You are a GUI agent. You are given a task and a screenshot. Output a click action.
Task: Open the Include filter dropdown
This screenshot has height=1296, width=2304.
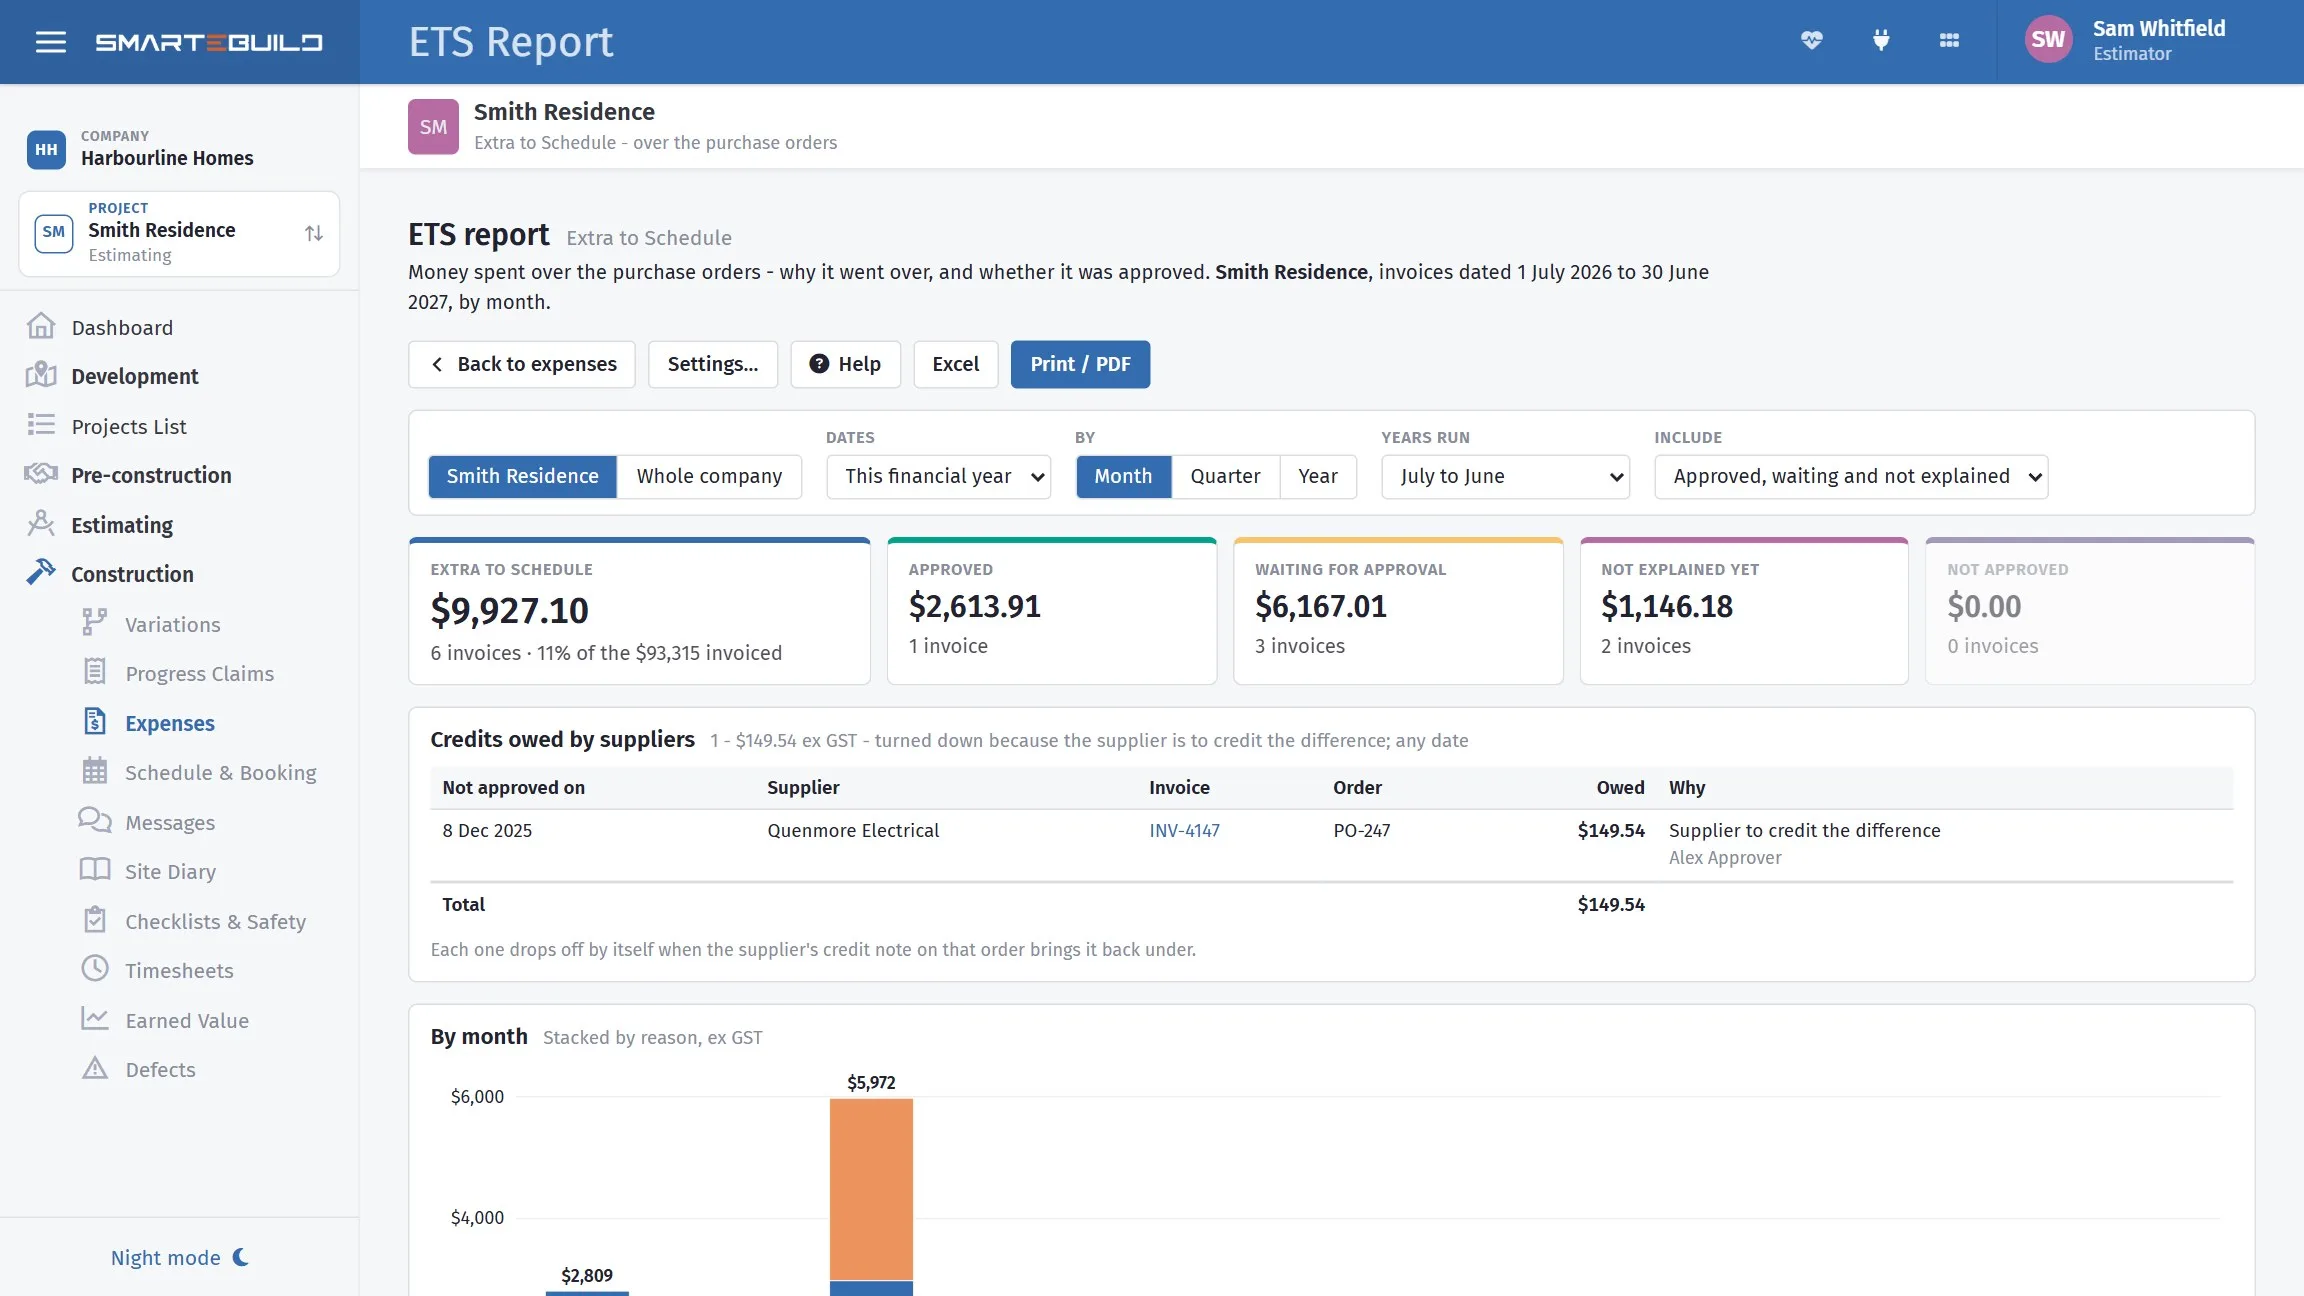click(x=1851, y=476)
